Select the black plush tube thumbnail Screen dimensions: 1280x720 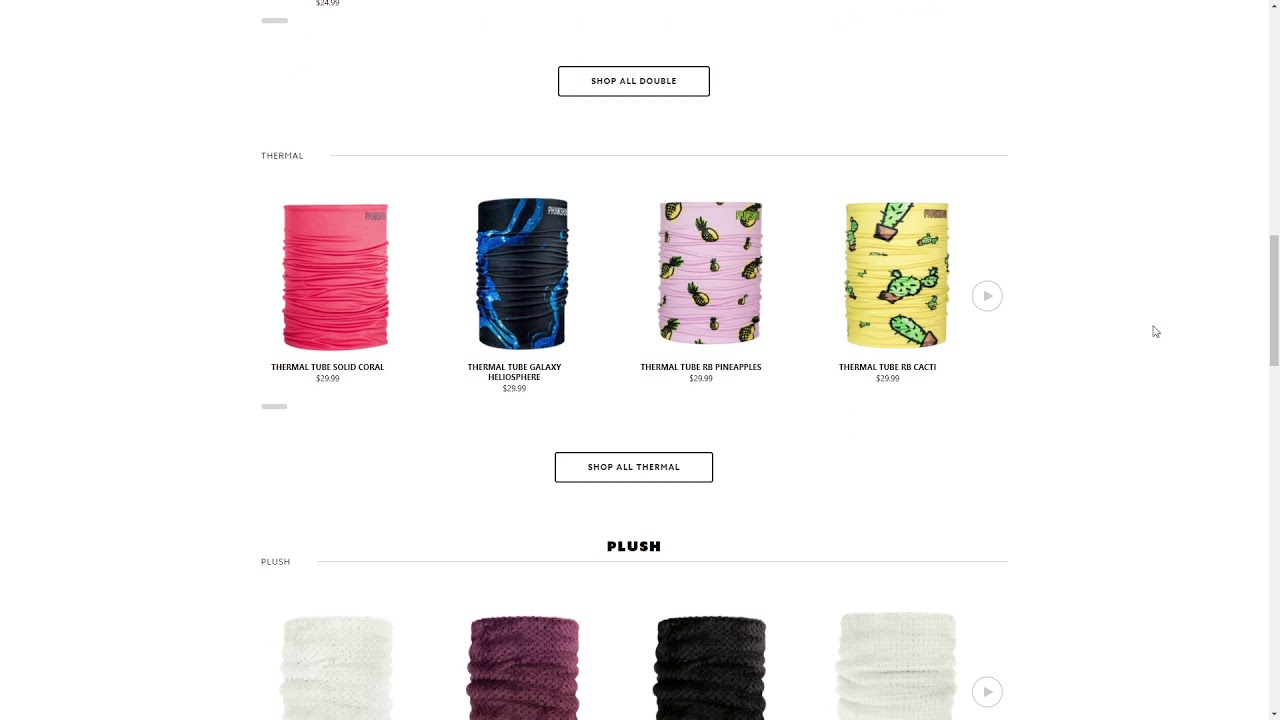coord(710,668)
